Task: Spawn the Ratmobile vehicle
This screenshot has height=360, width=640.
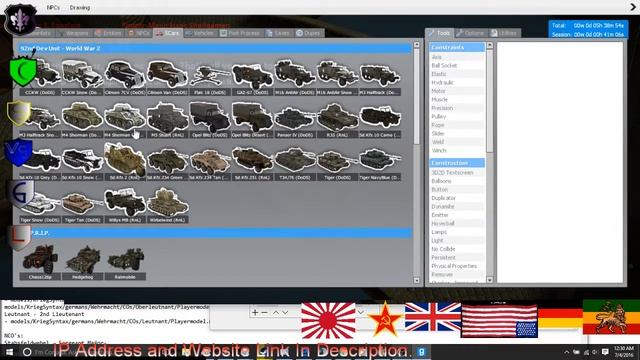Action: pos(124,262)
